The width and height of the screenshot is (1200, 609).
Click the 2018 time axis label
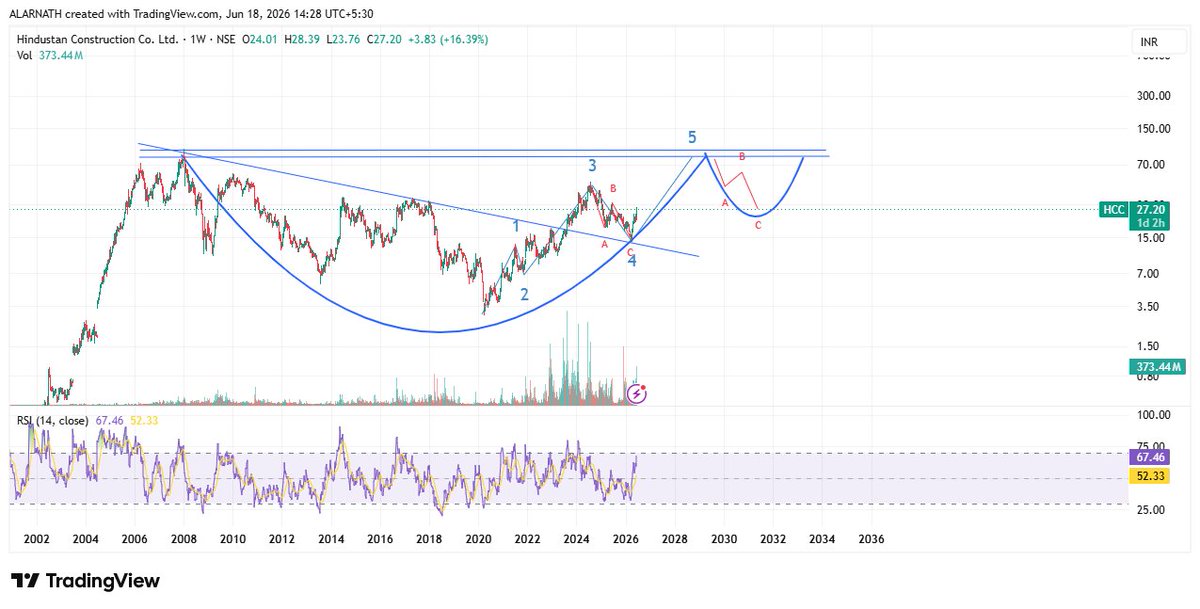[x=429, y=539]
